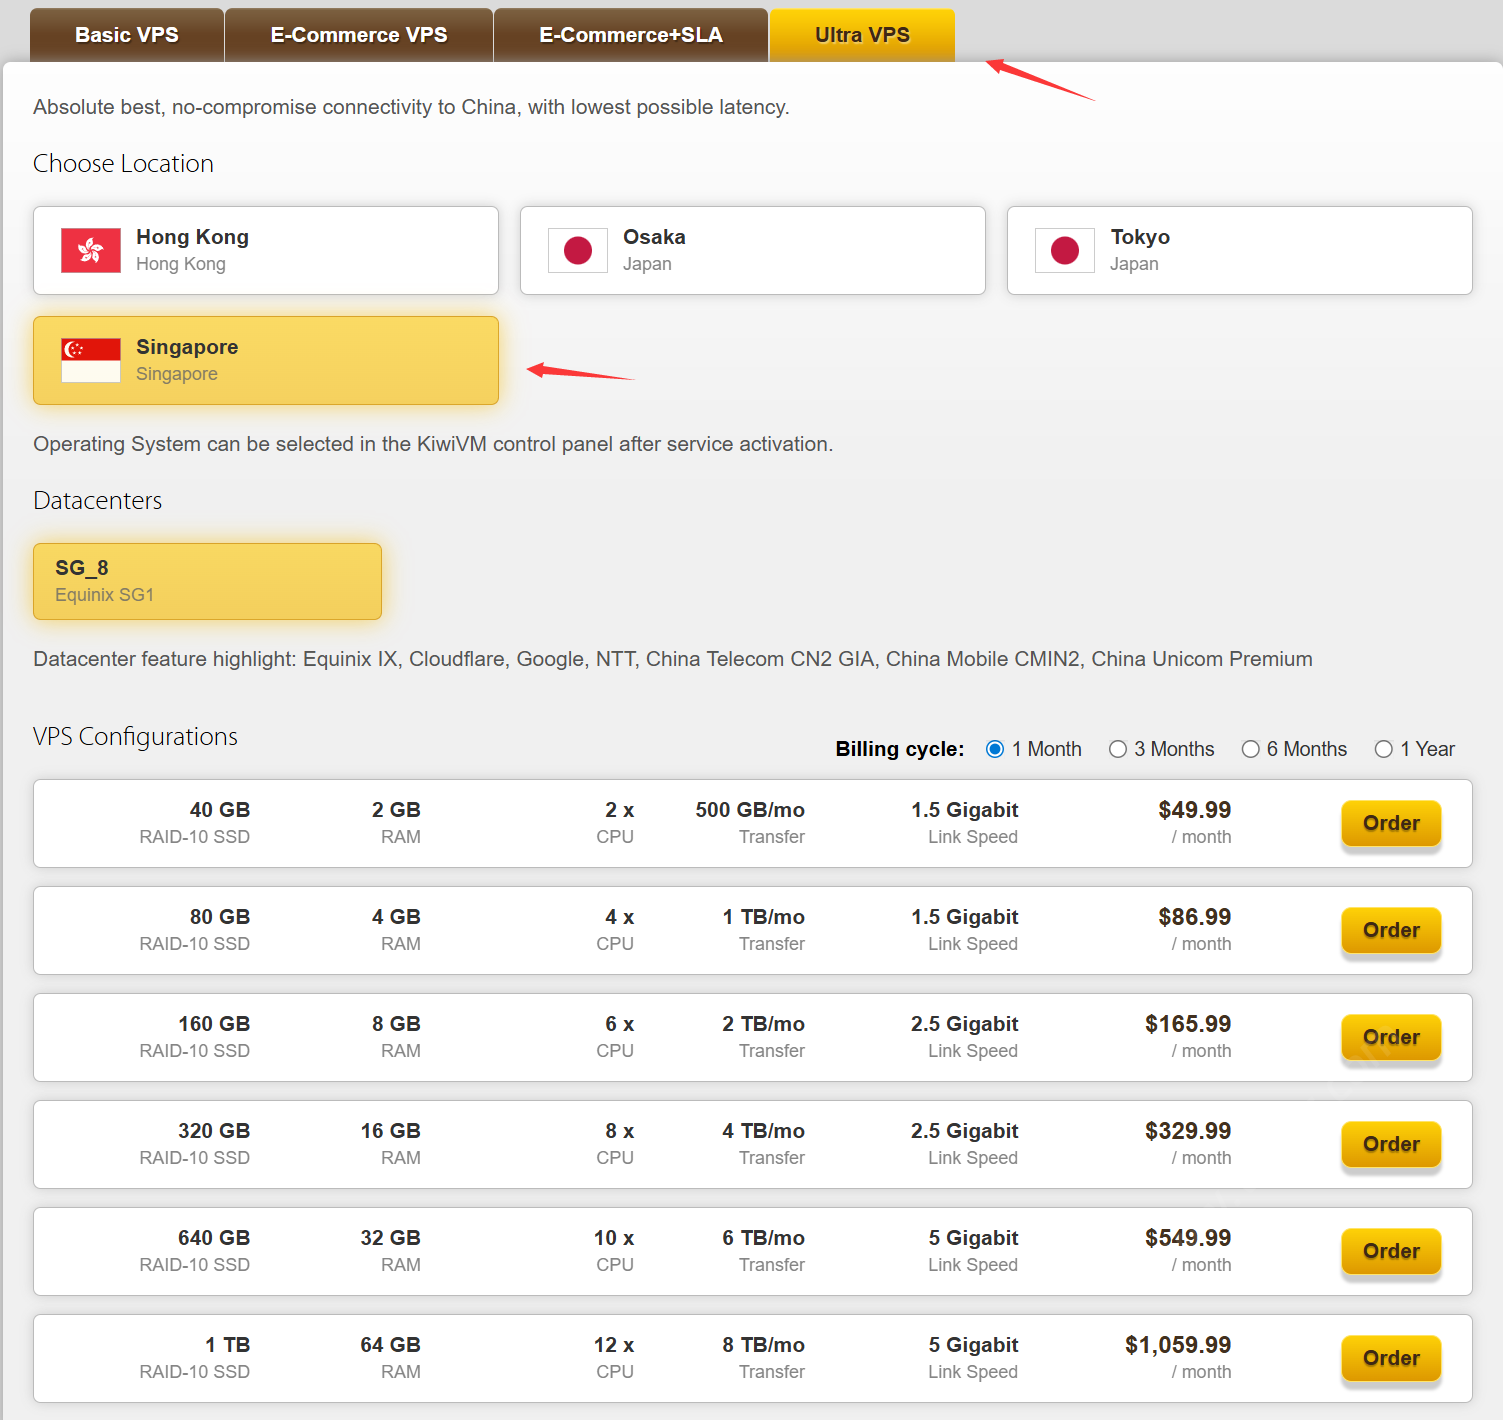Click the '4 TB/mo' transfer value

coord(764,1131)
